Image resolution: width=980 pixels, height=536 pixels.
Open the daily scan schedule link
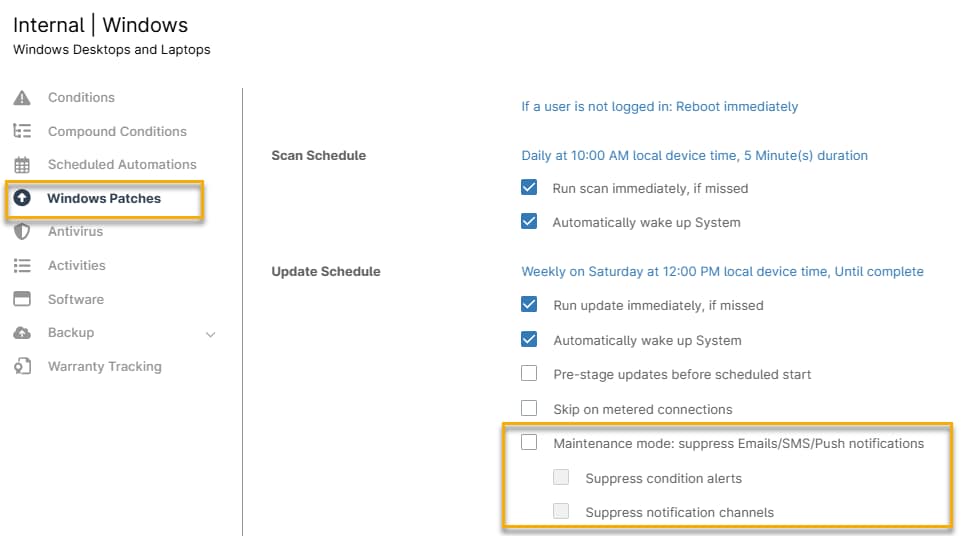[x=694, y=156]
